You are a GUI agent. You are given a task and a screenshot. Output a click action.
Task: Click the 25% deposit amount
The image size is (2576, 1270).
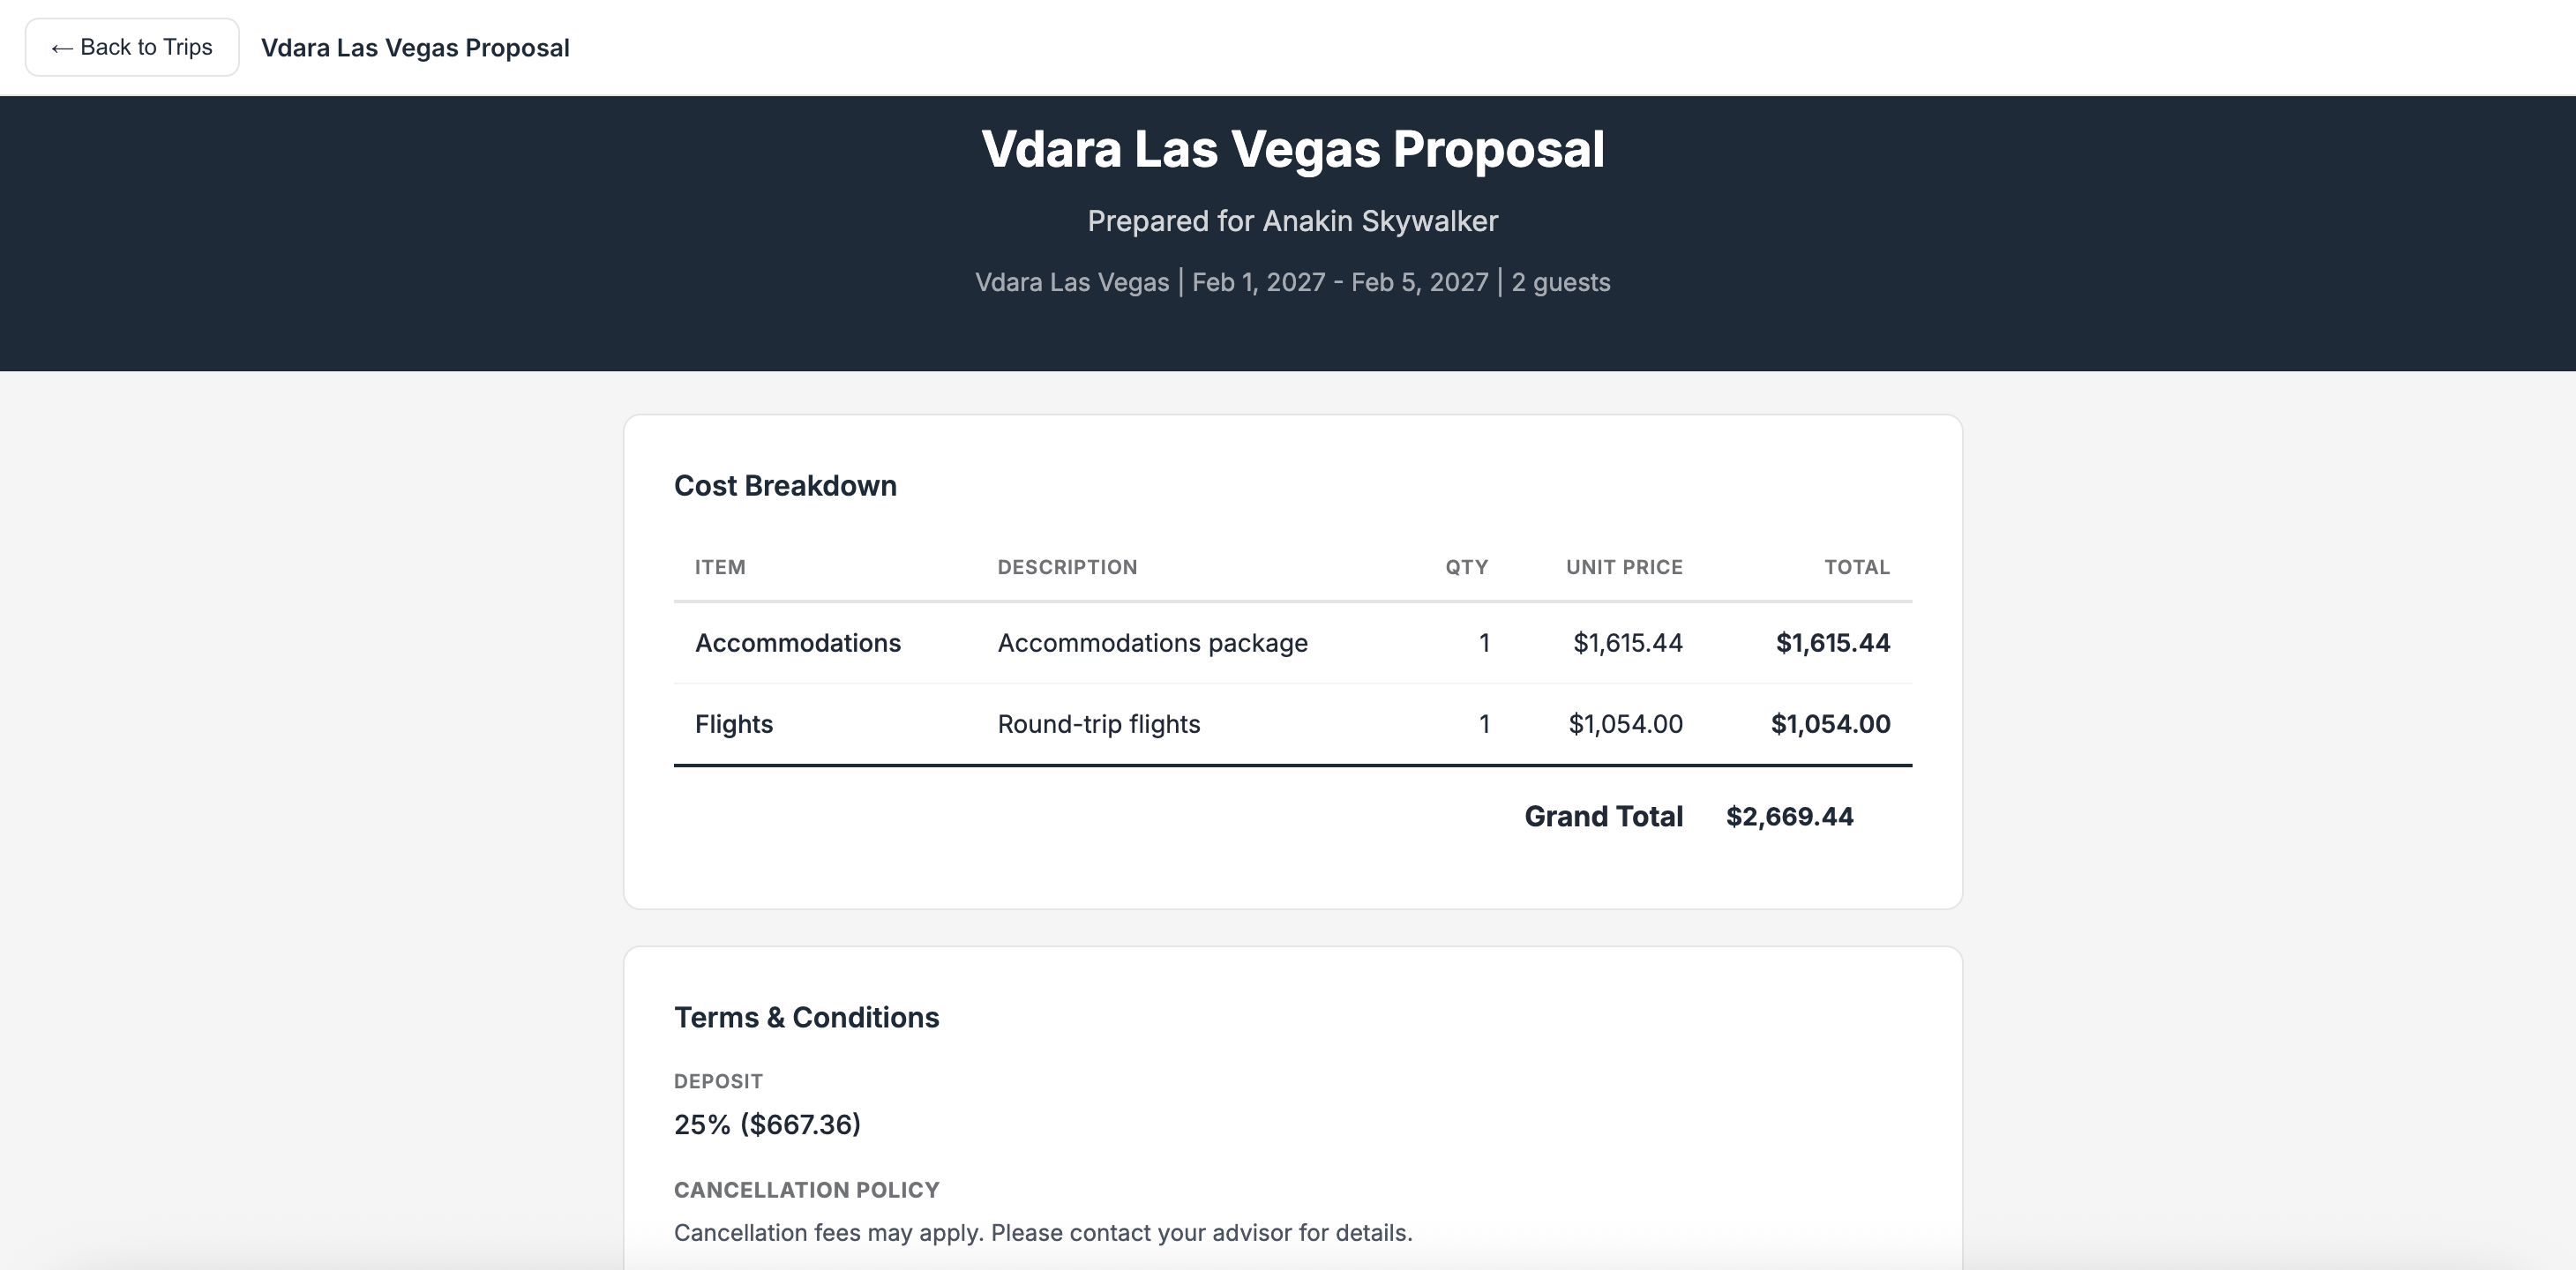tap(767, 1124)
